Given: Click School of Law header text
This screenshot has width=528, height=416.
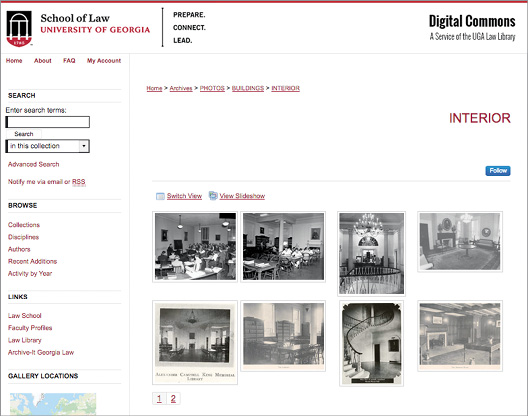Looking at the screenshot, I should (75, 18).
